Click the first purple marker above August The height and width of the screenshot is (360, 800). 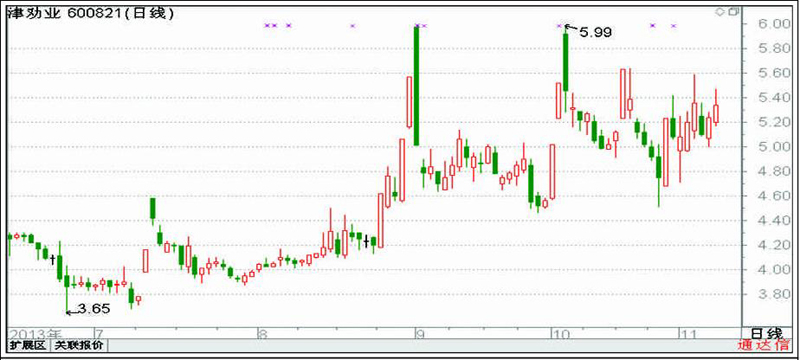tap(267, 25)
